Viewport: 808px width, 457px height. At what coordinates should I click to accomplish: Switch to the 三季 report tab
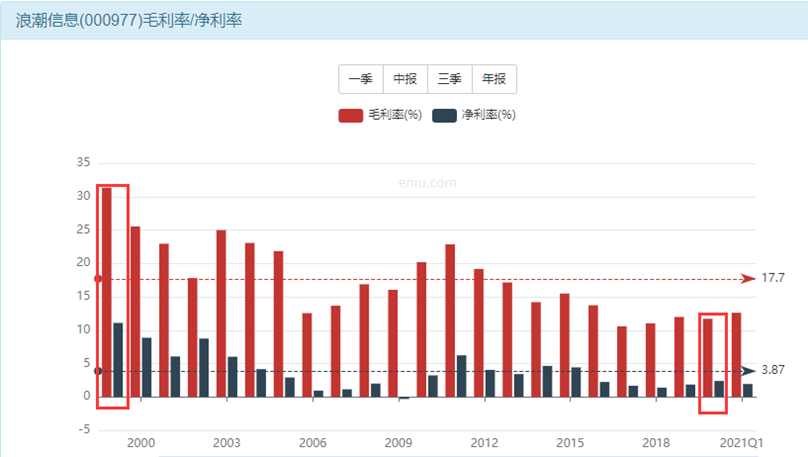(x=449, y=79)
